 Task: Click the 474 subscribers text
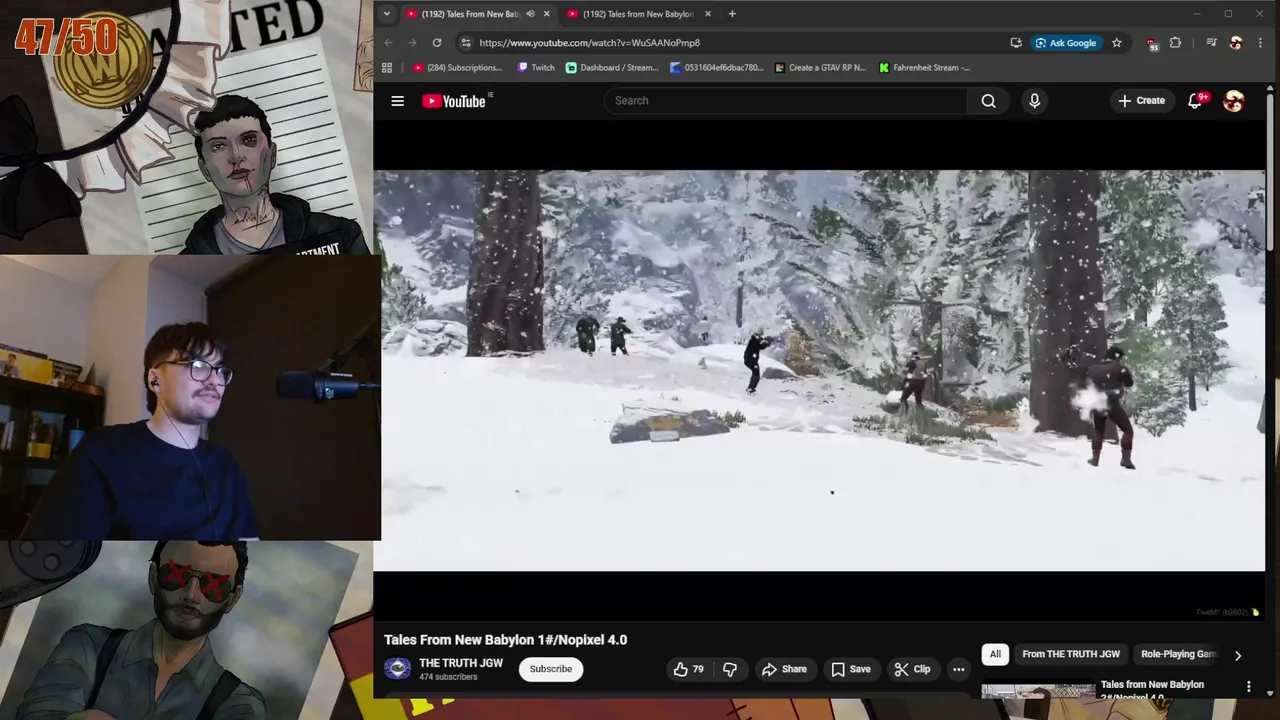pyautogui.click(x=448, y=677)
